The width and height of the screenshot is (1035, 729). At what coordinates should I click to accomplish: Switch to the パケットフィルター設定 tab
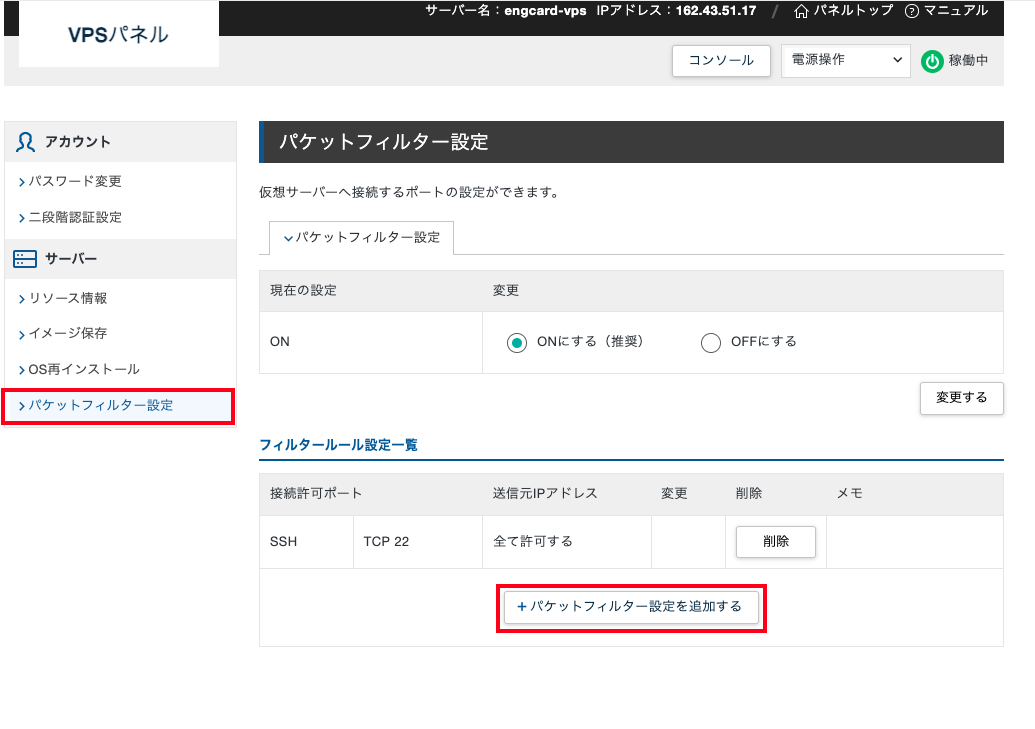click(x=360, y=238)
